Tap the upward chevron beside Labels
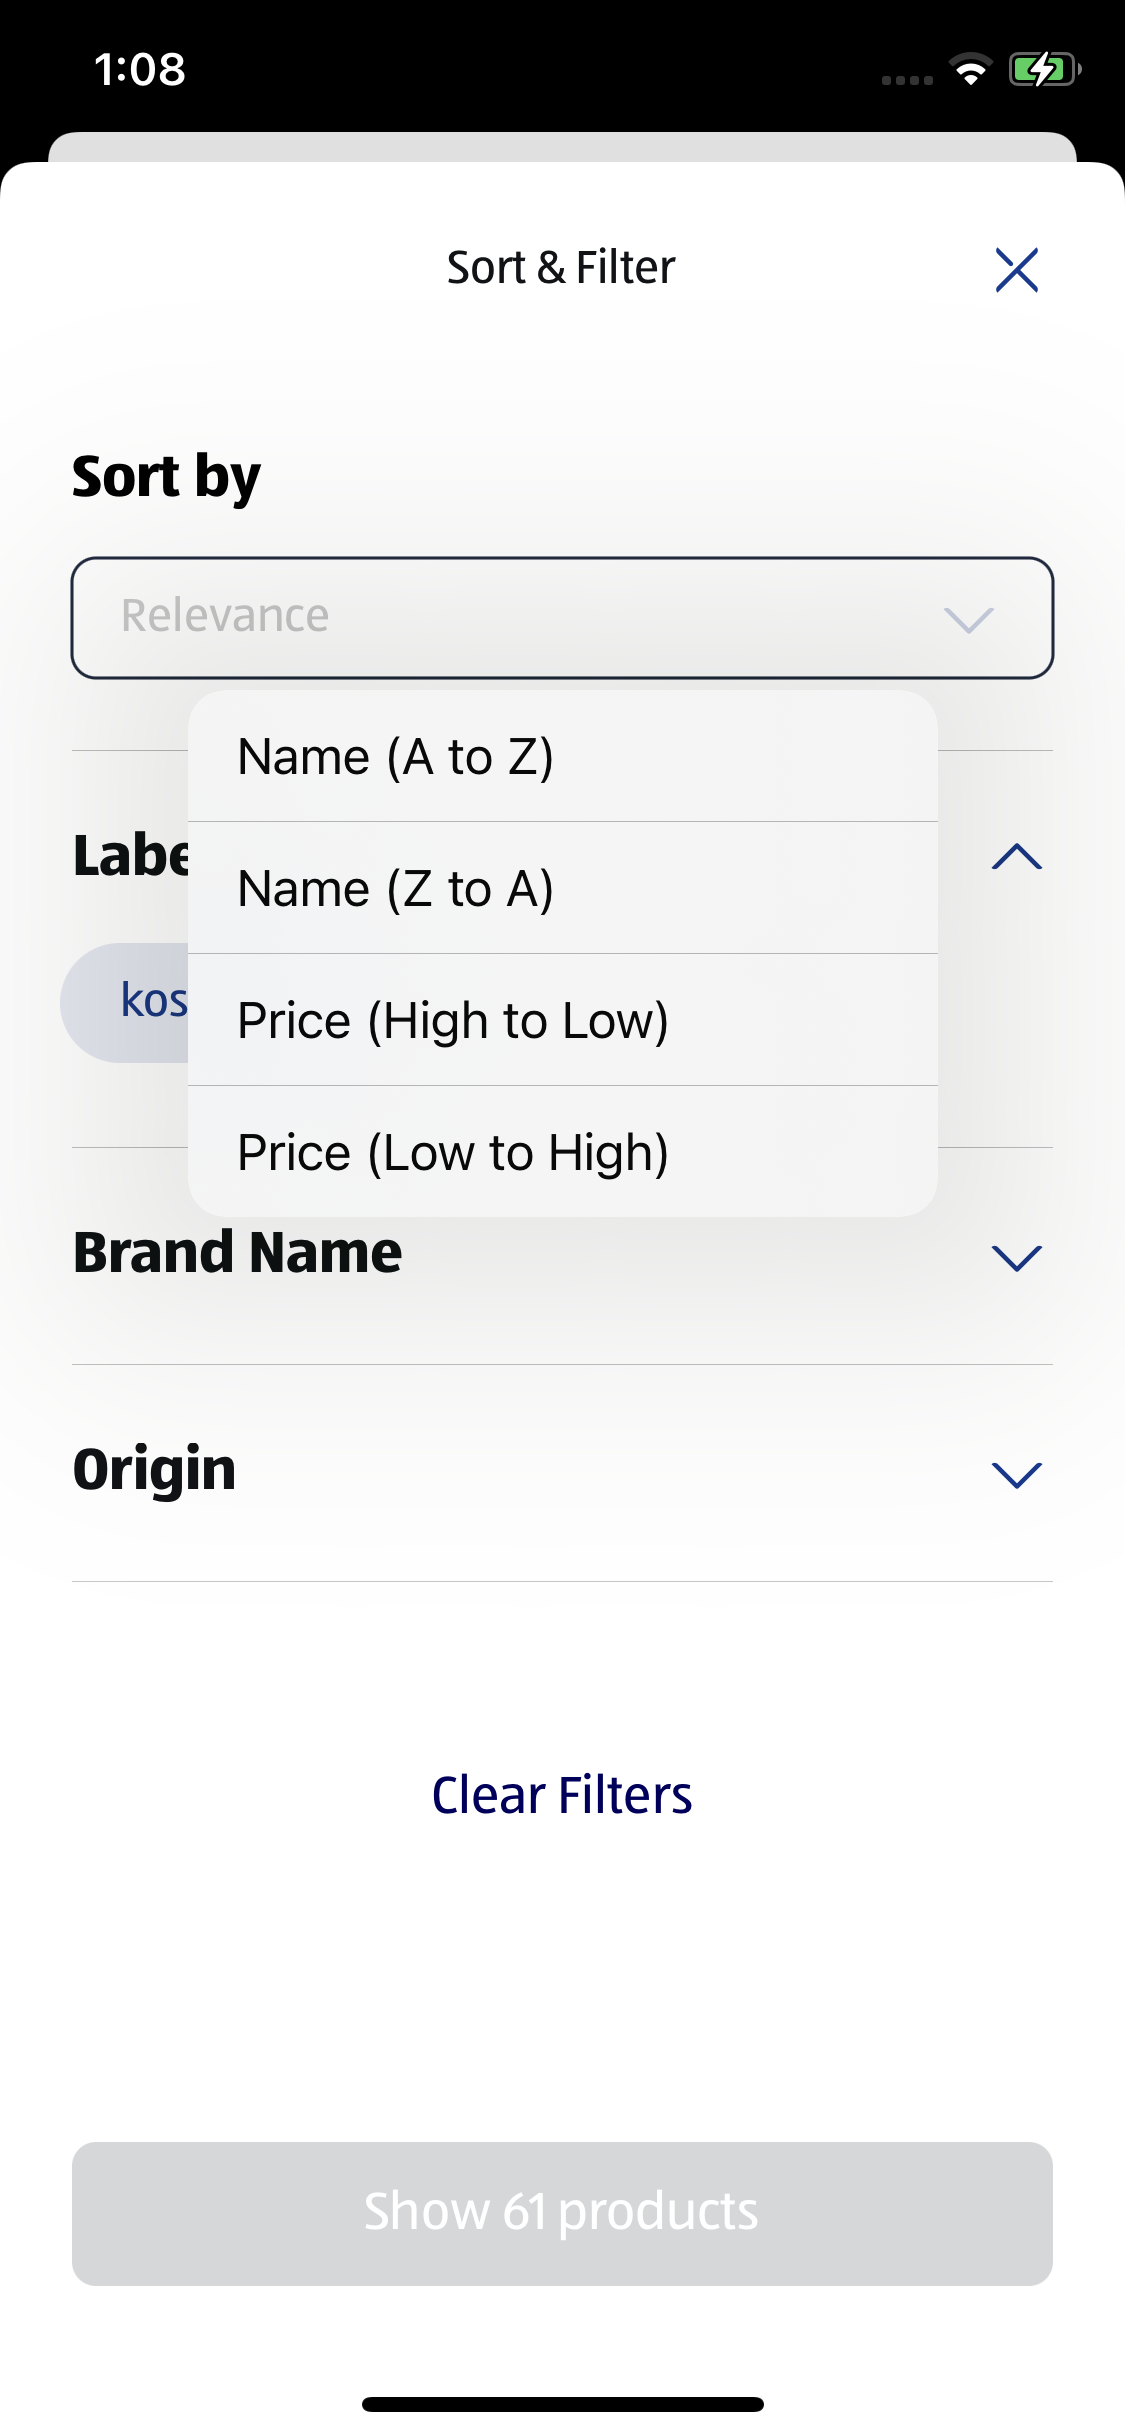1125x2436 pixels. point(1016,858)
